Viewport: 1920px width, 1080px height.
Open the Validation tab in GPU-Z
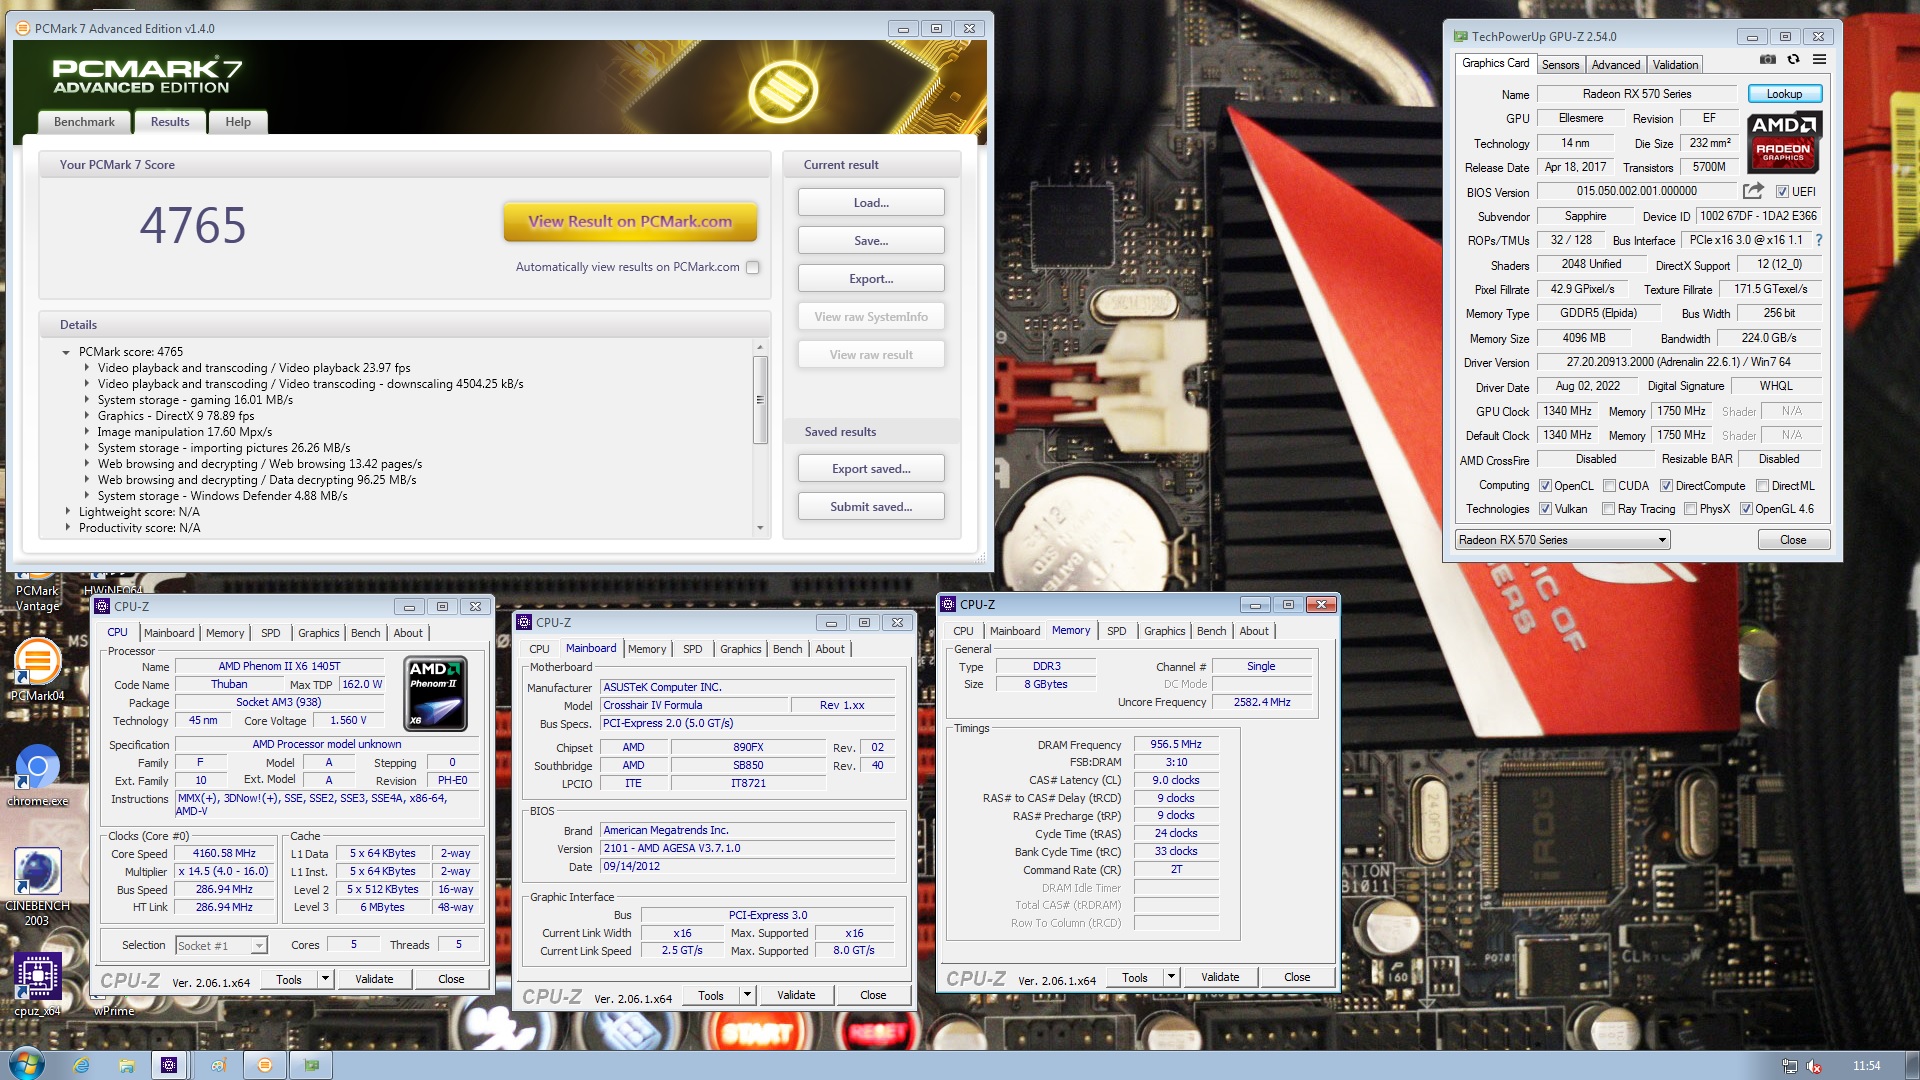1675,65
